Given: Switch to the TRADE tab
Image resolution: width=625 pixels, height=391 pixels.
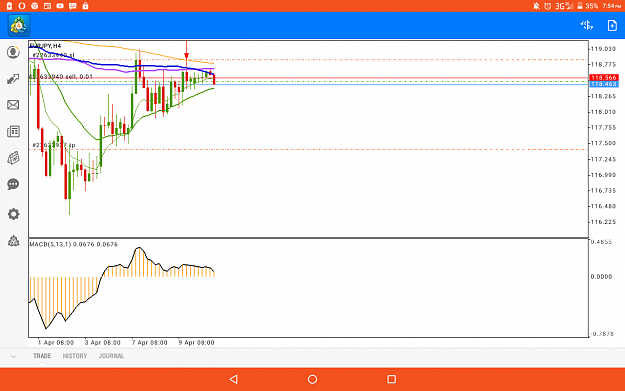Looking at the screenshot, I should point(42,356).
